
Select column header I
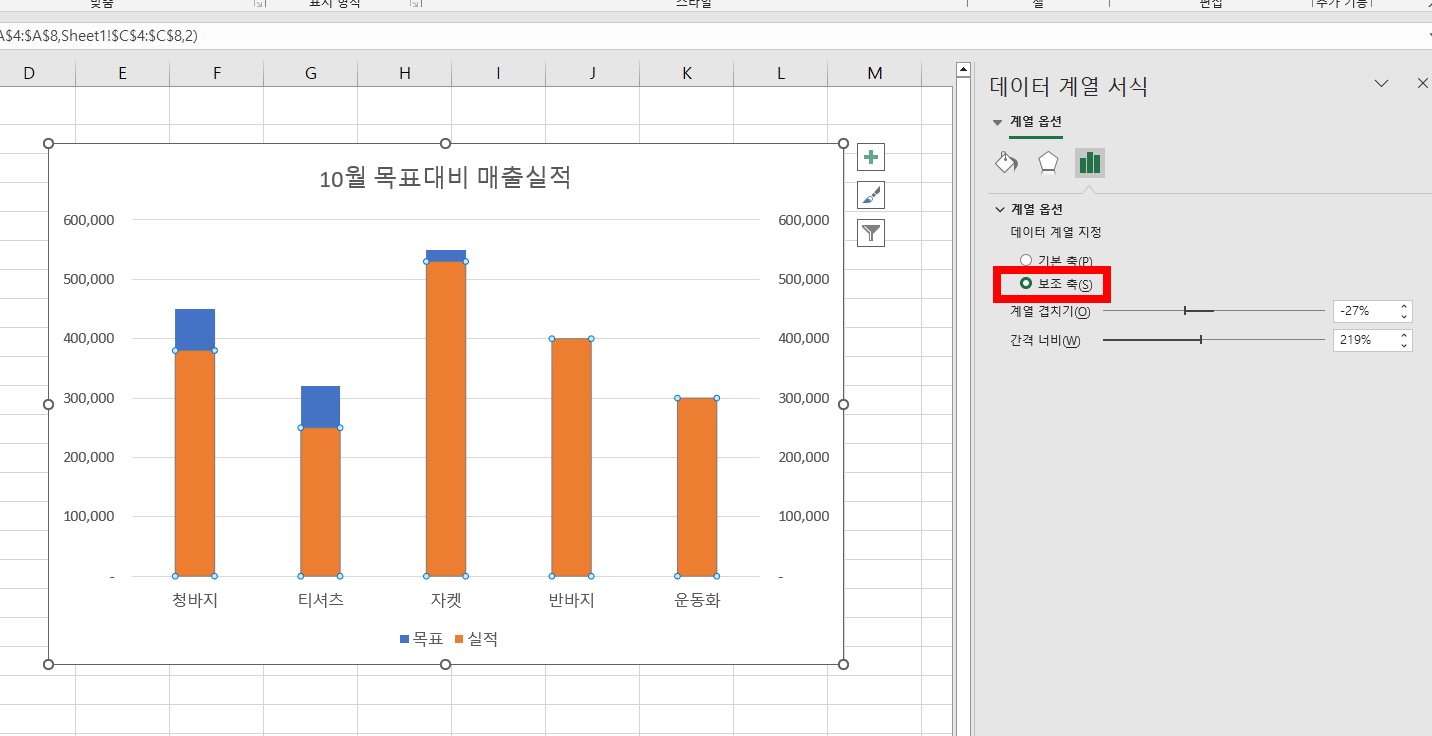[x=498, y=73]
